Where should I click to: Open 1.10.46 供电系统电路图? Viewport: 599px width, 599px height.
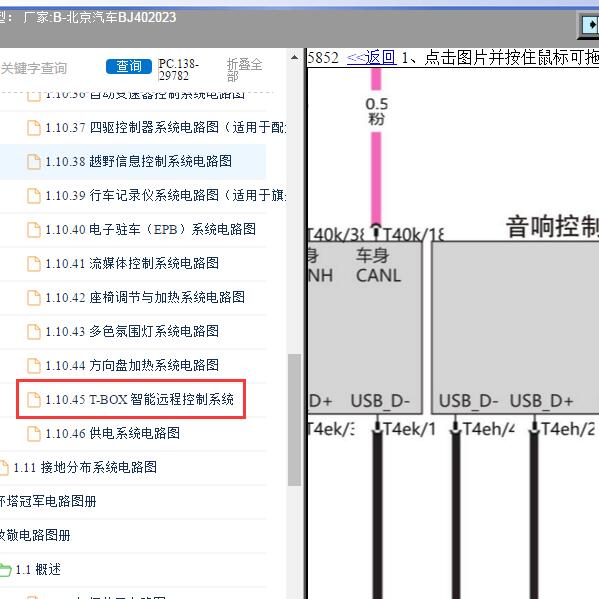(113, 433)
